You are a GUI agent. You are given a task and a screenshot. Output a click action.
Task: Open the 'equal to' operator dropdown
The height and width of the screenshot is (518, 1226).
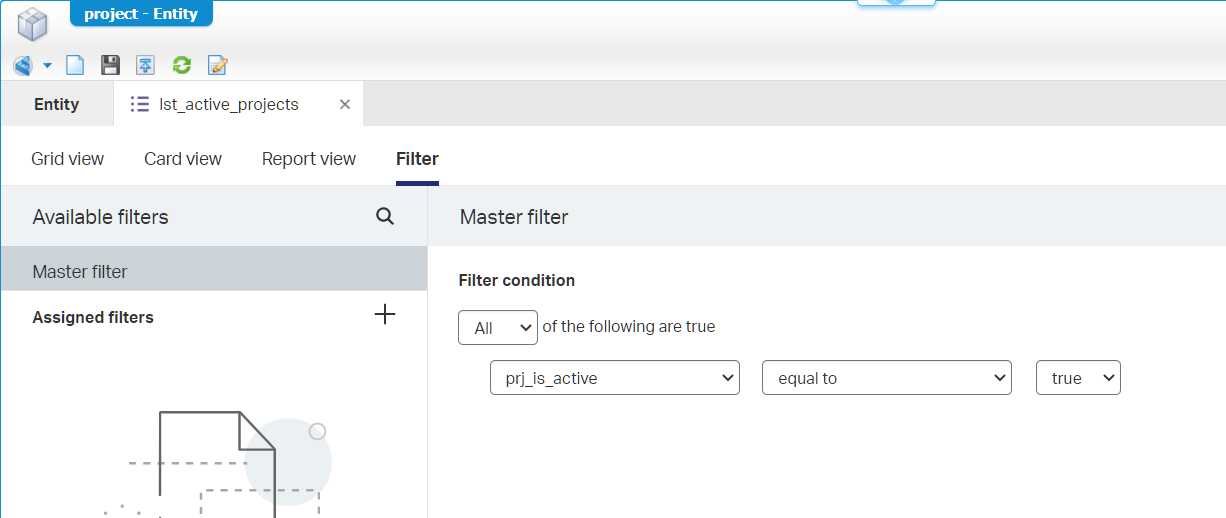coord(886,378)
